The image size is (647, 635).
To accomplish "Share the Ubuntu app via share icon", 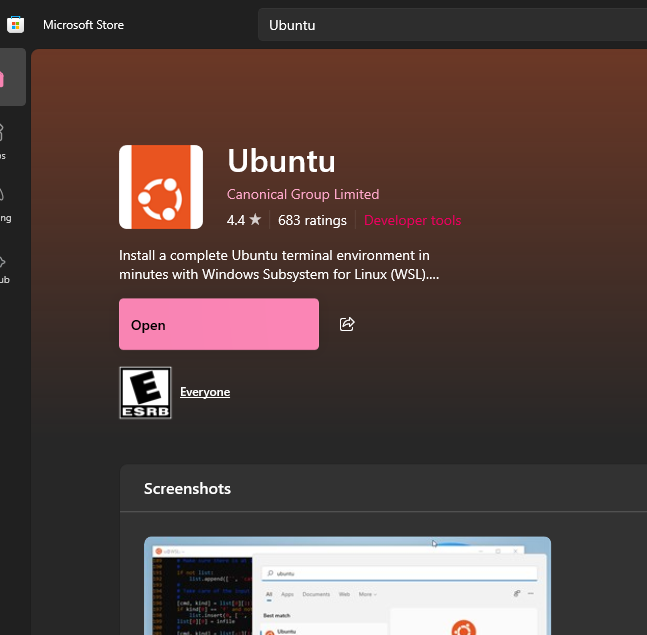I will (348, 324).
